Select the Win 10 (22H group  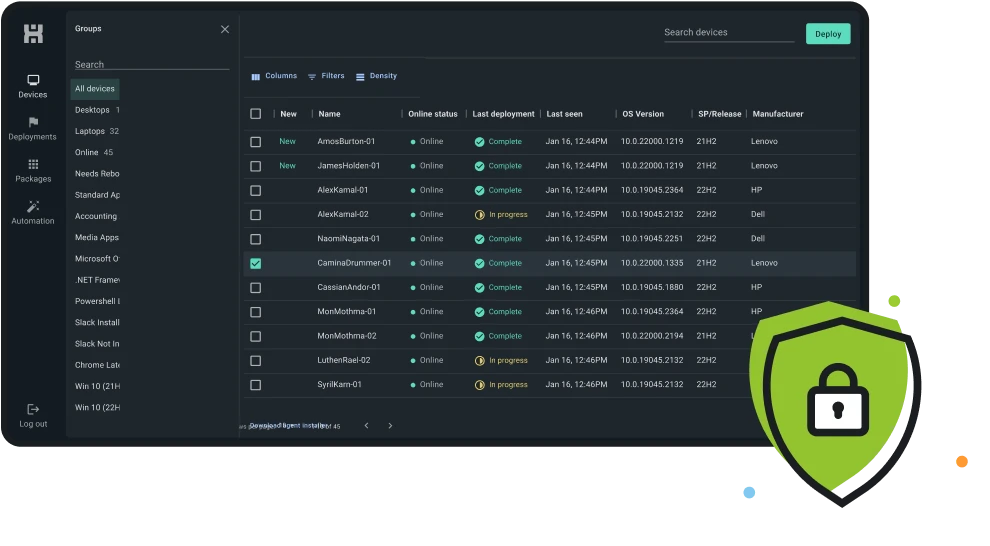coord(97,408)
